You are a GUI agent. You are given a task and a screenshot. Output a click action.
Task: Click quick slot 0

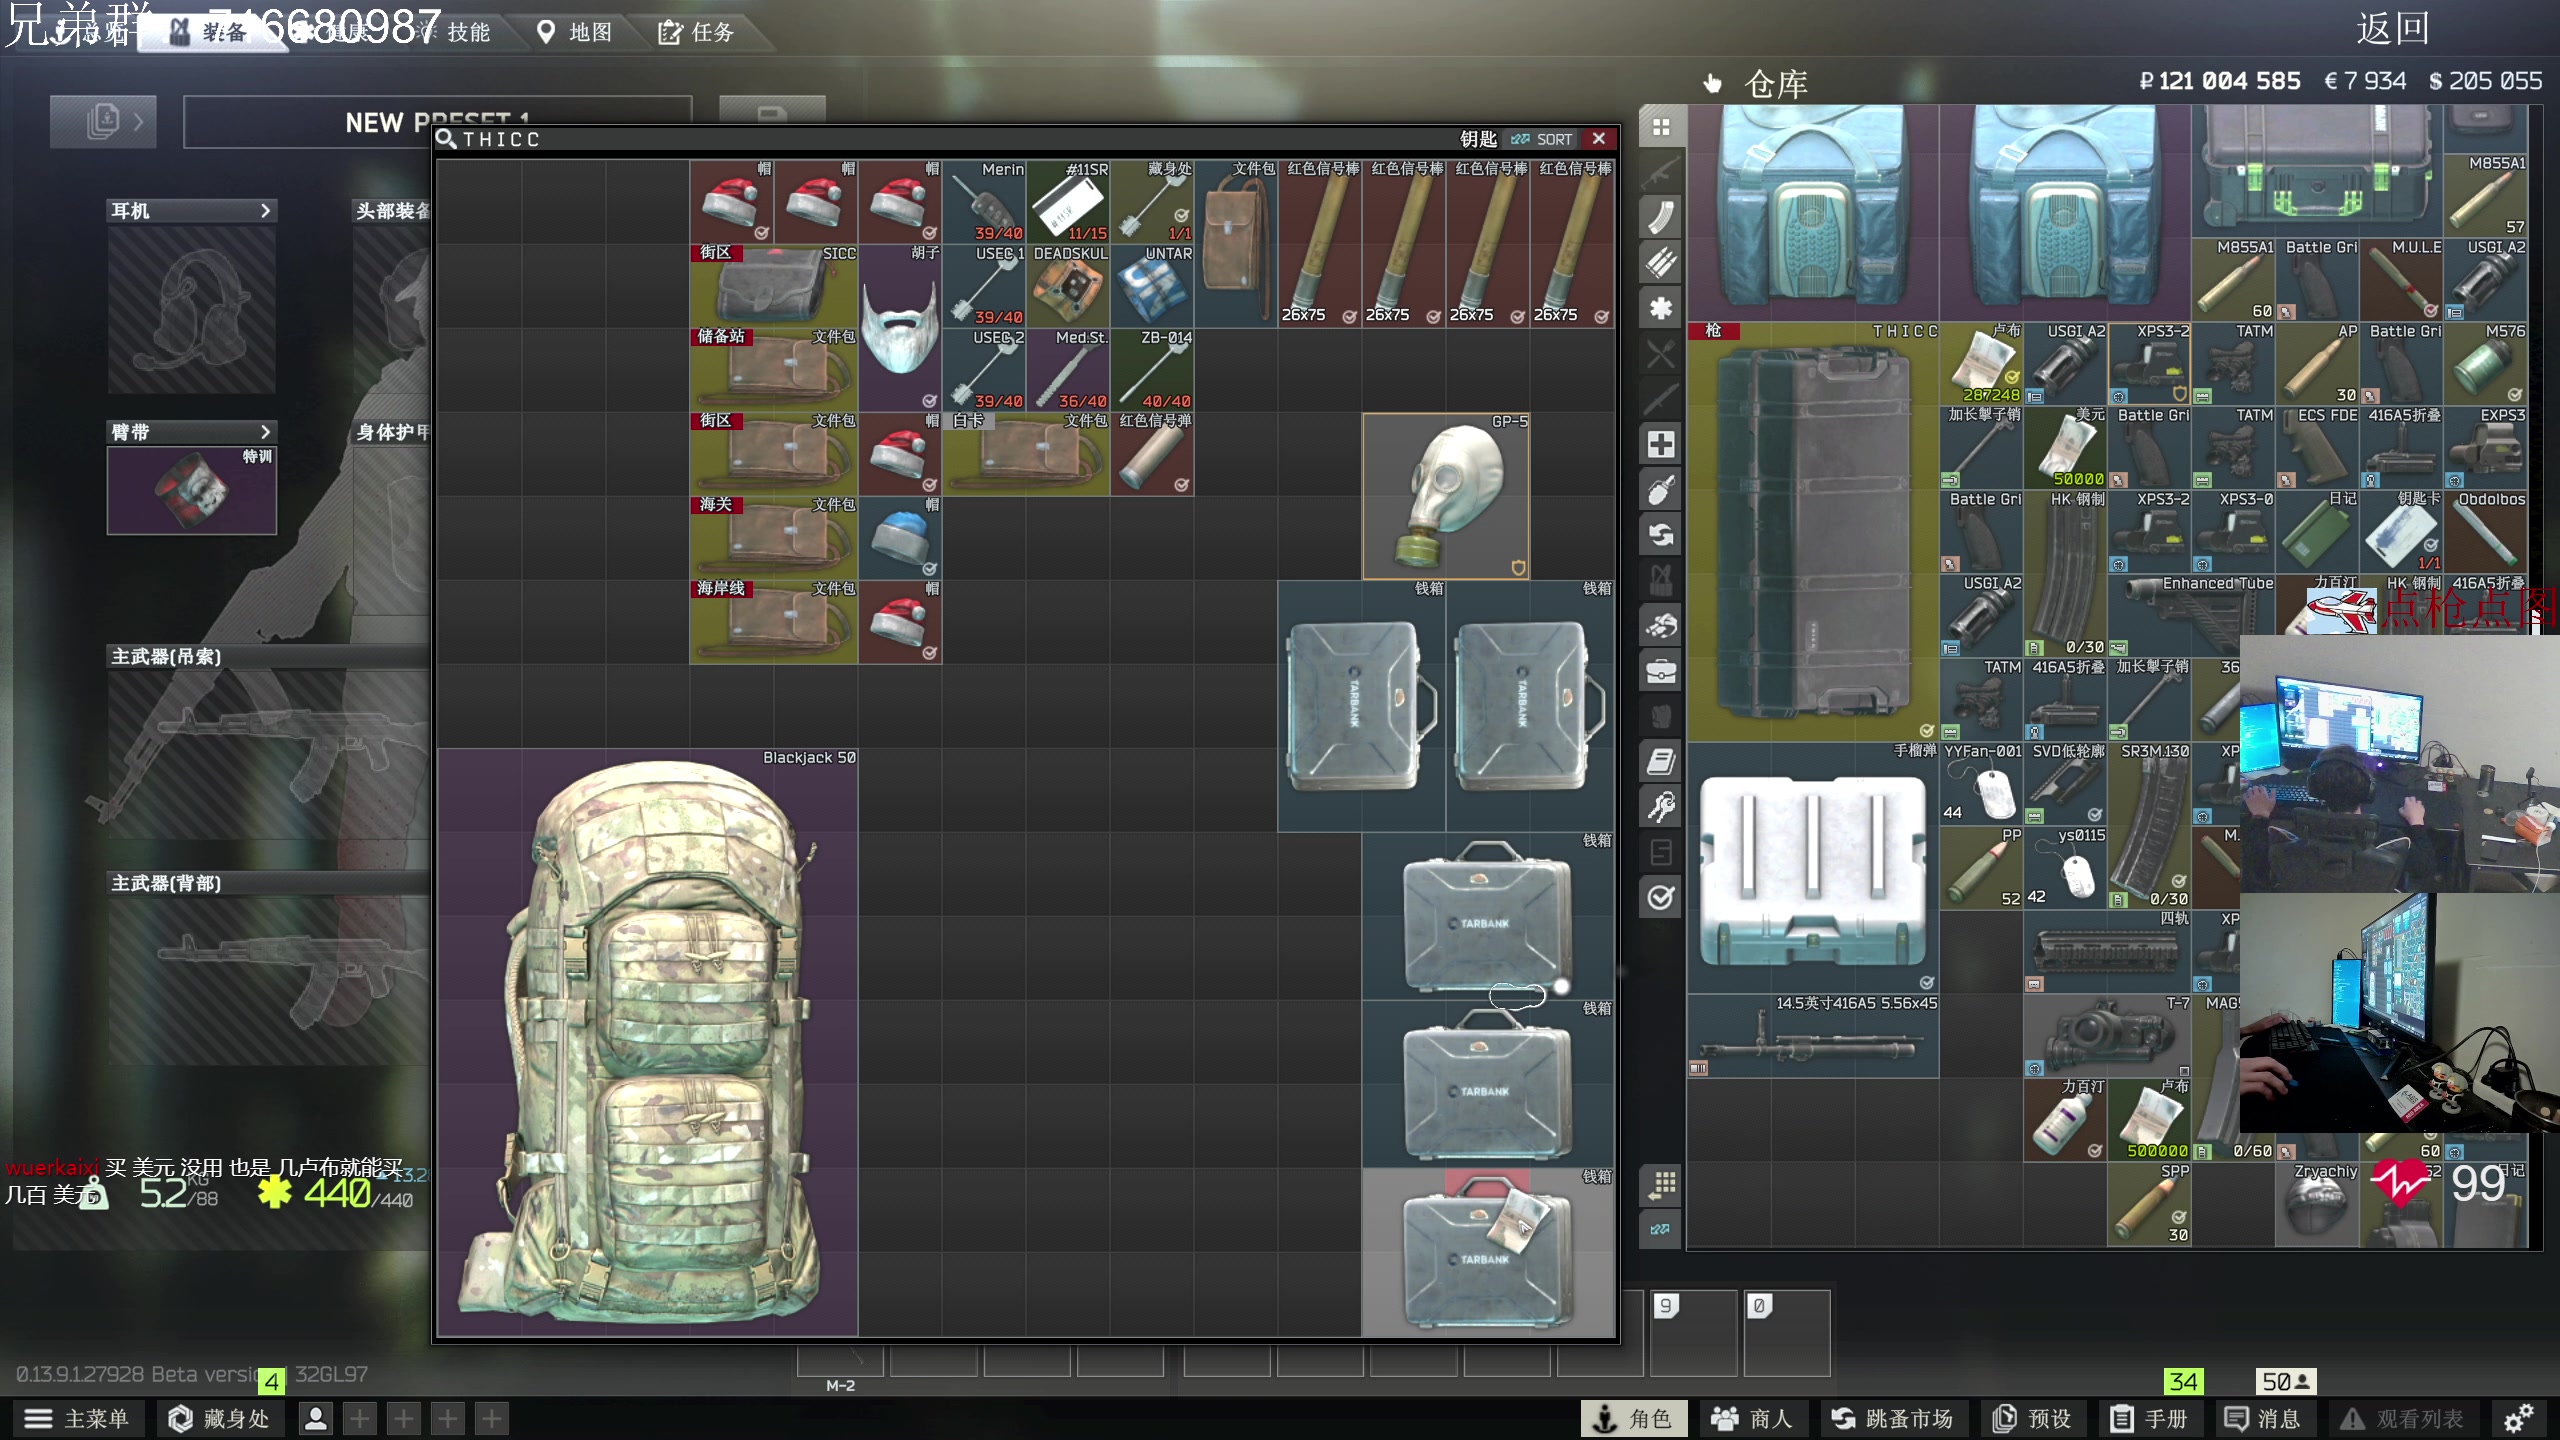(1788, 1332)
